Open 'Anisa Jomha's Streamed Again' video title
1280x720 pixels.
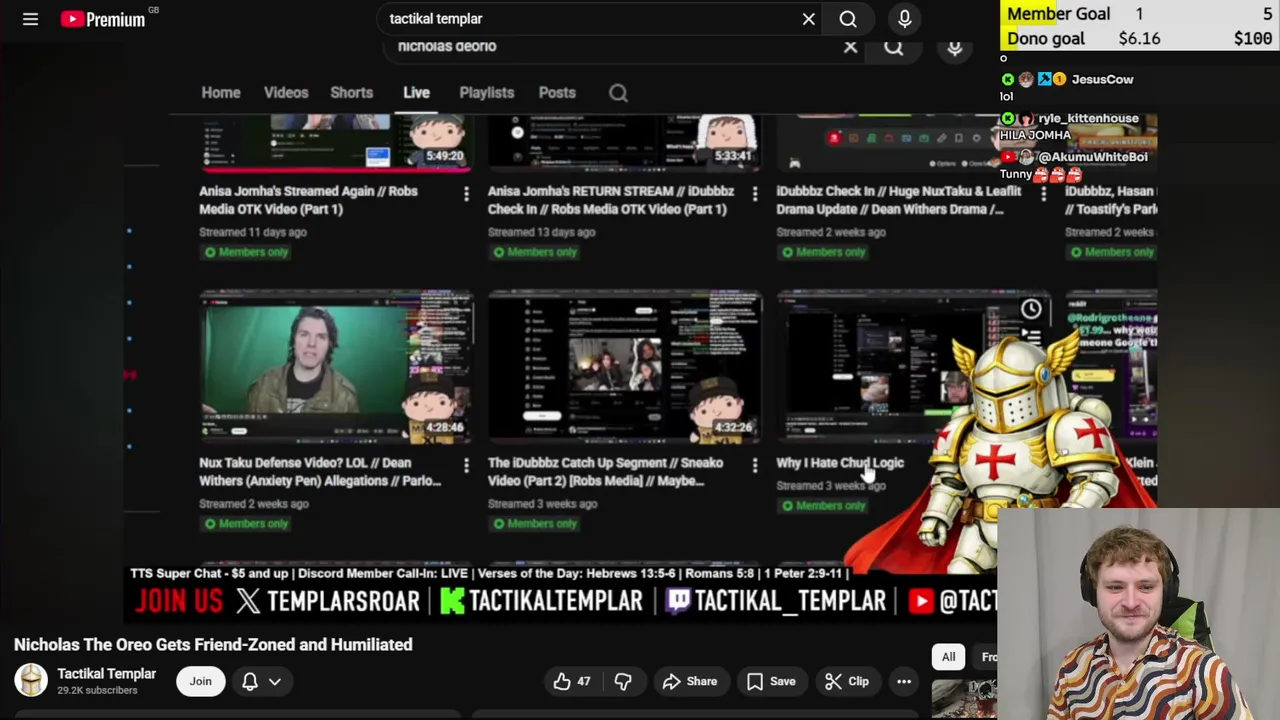(308, 200)
